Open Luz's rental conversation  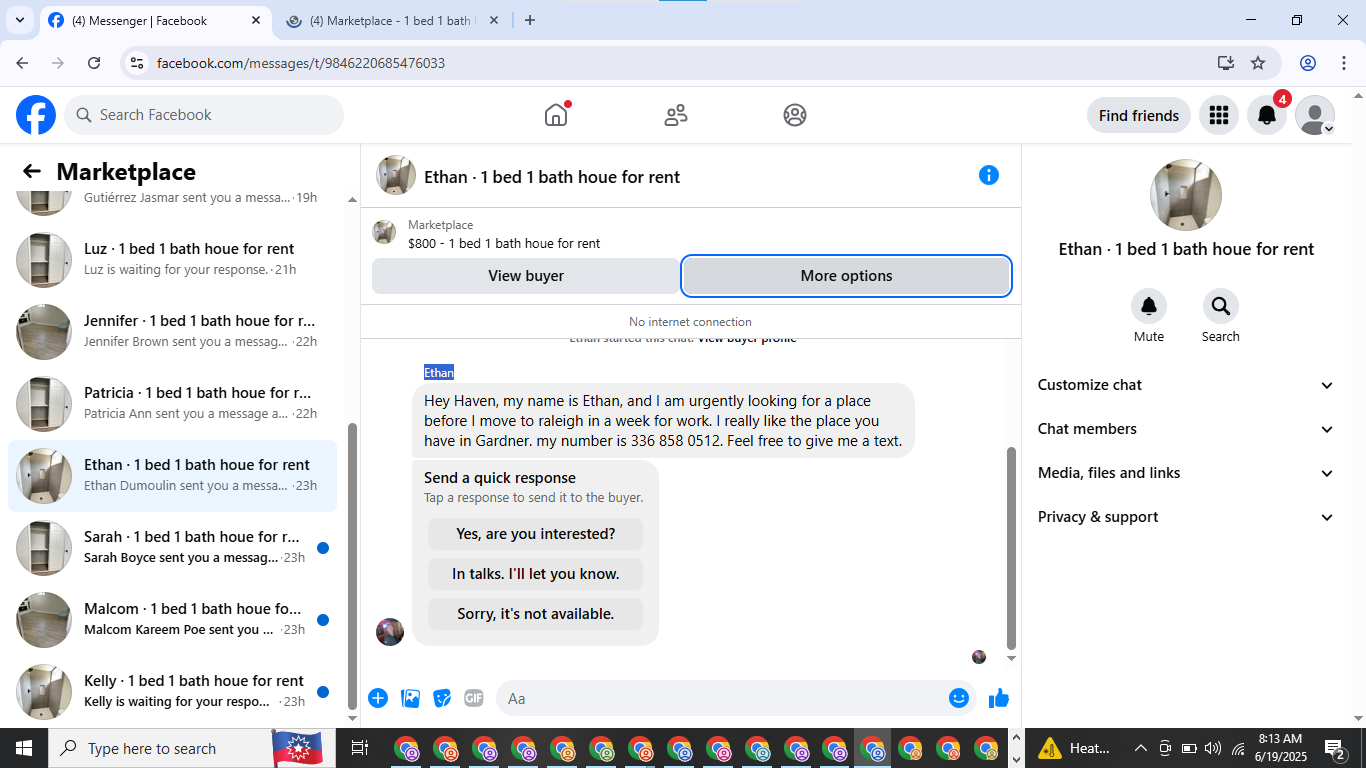click(x=173, y=260)
